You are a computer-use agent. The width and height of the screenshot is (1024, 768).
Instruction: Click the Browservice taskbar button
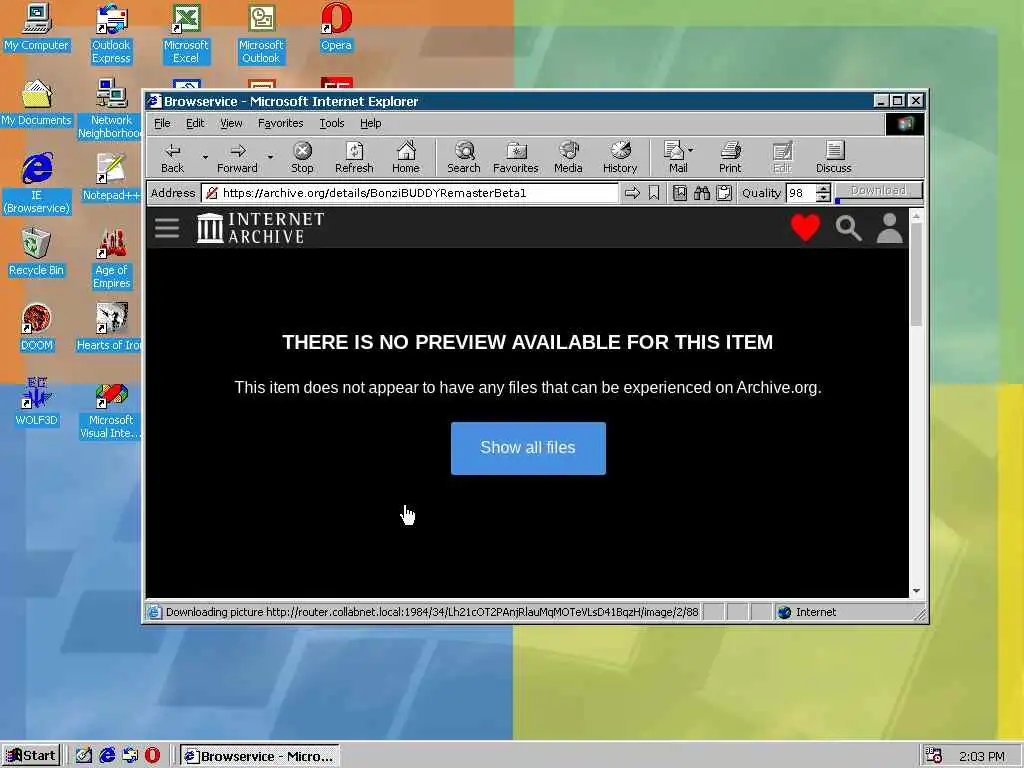click(259, 756)
